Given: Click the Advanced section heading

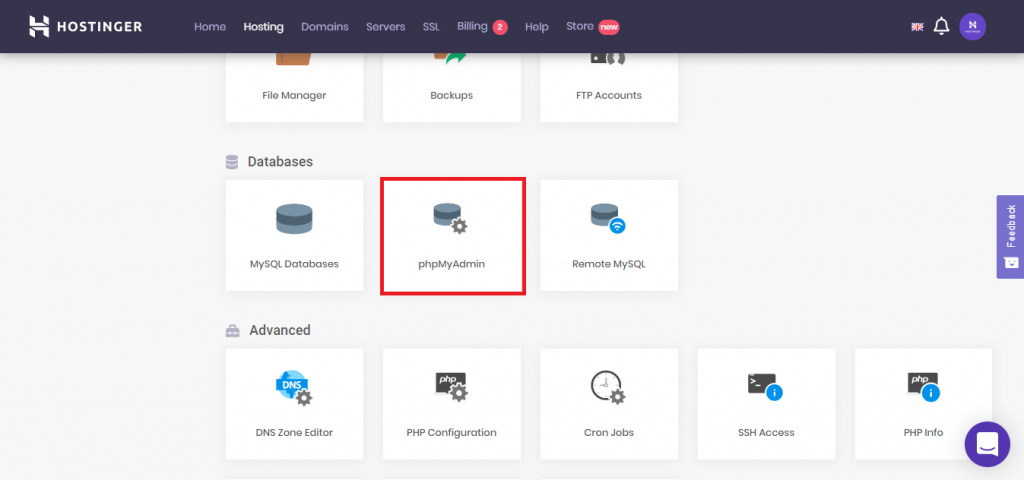Looking at the screenshot, I should pos(280,330).
